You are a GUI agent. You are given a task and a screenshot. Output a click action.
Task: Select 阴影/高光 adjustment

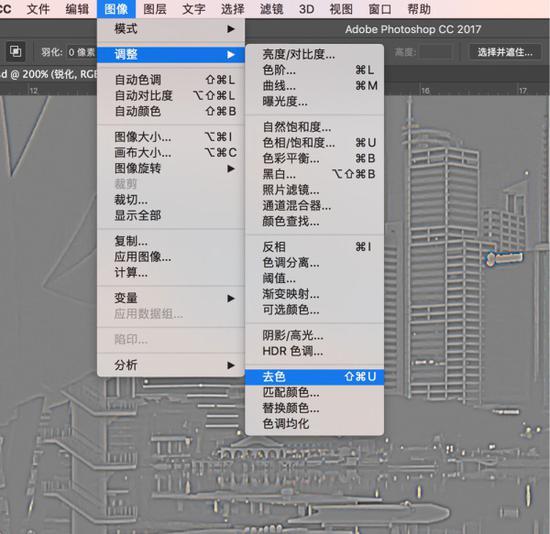click(x=314, y=335)
